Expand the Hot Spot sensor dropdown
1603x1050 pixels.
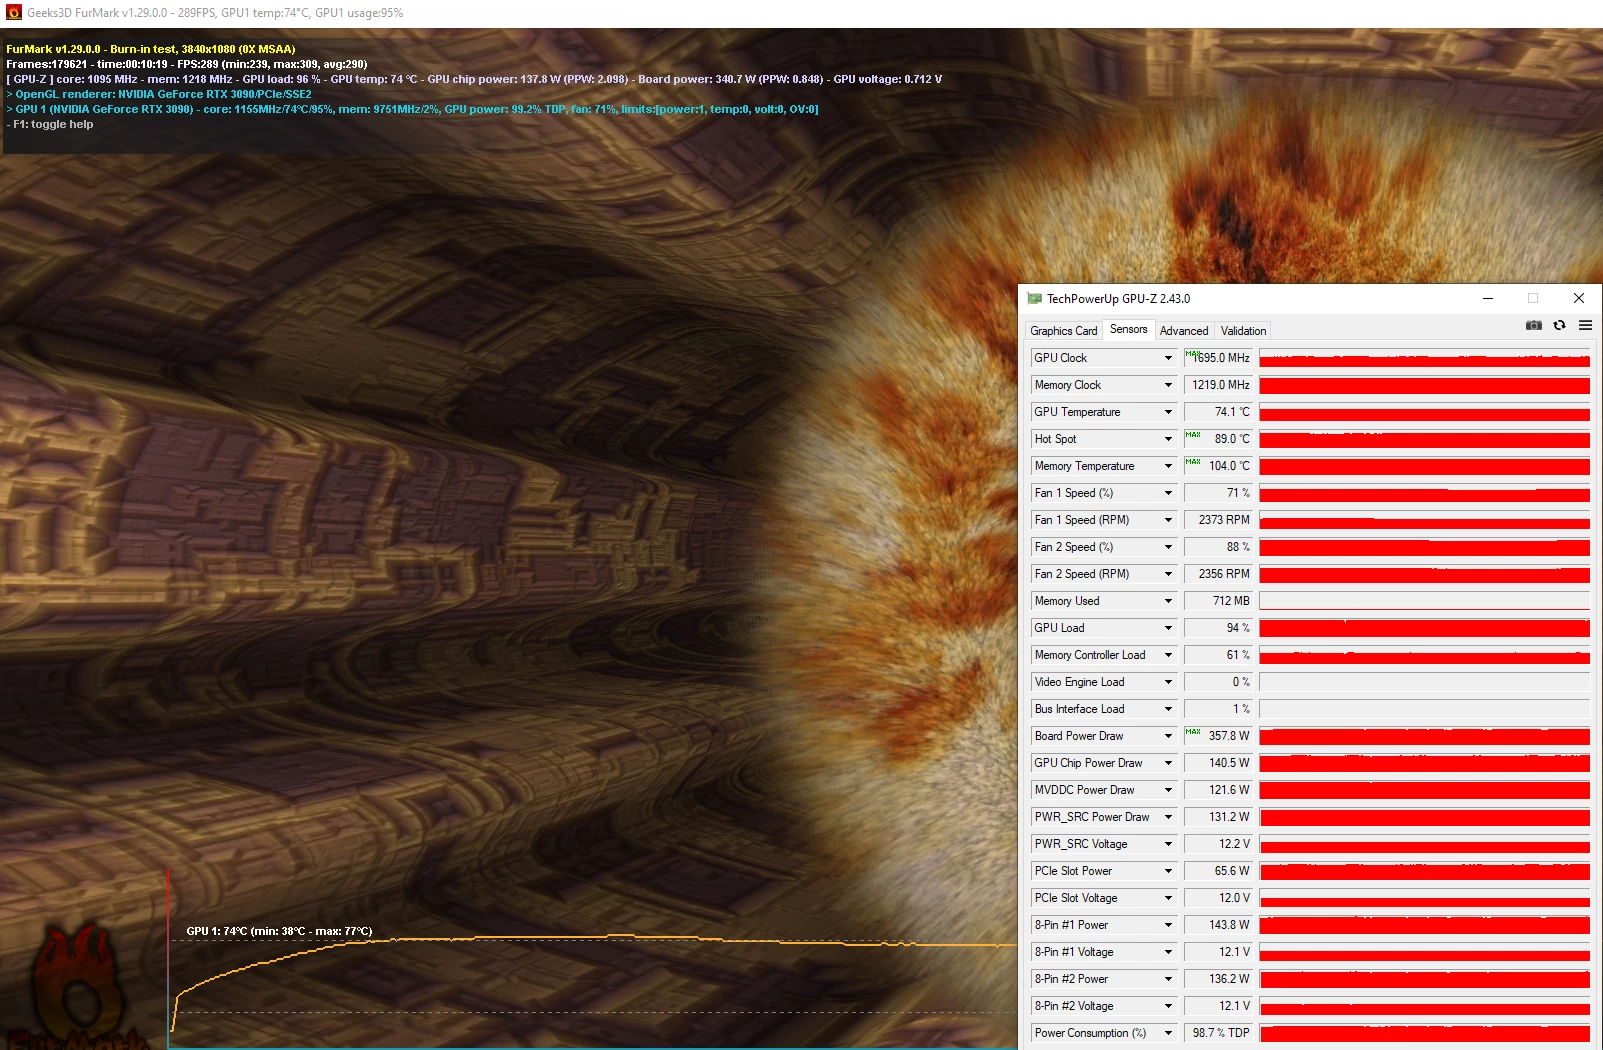click(1168, 439)
